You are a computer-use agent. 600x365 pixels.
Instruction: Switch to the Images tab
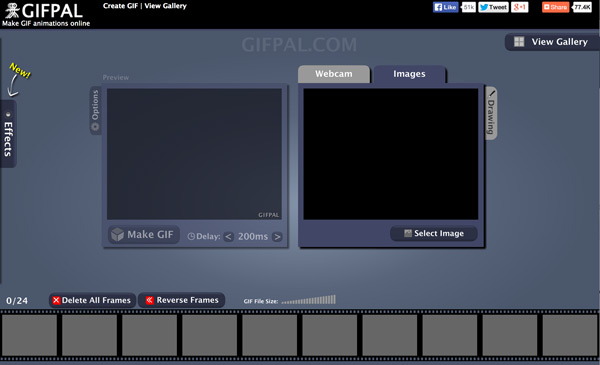(x=409, y=74)
